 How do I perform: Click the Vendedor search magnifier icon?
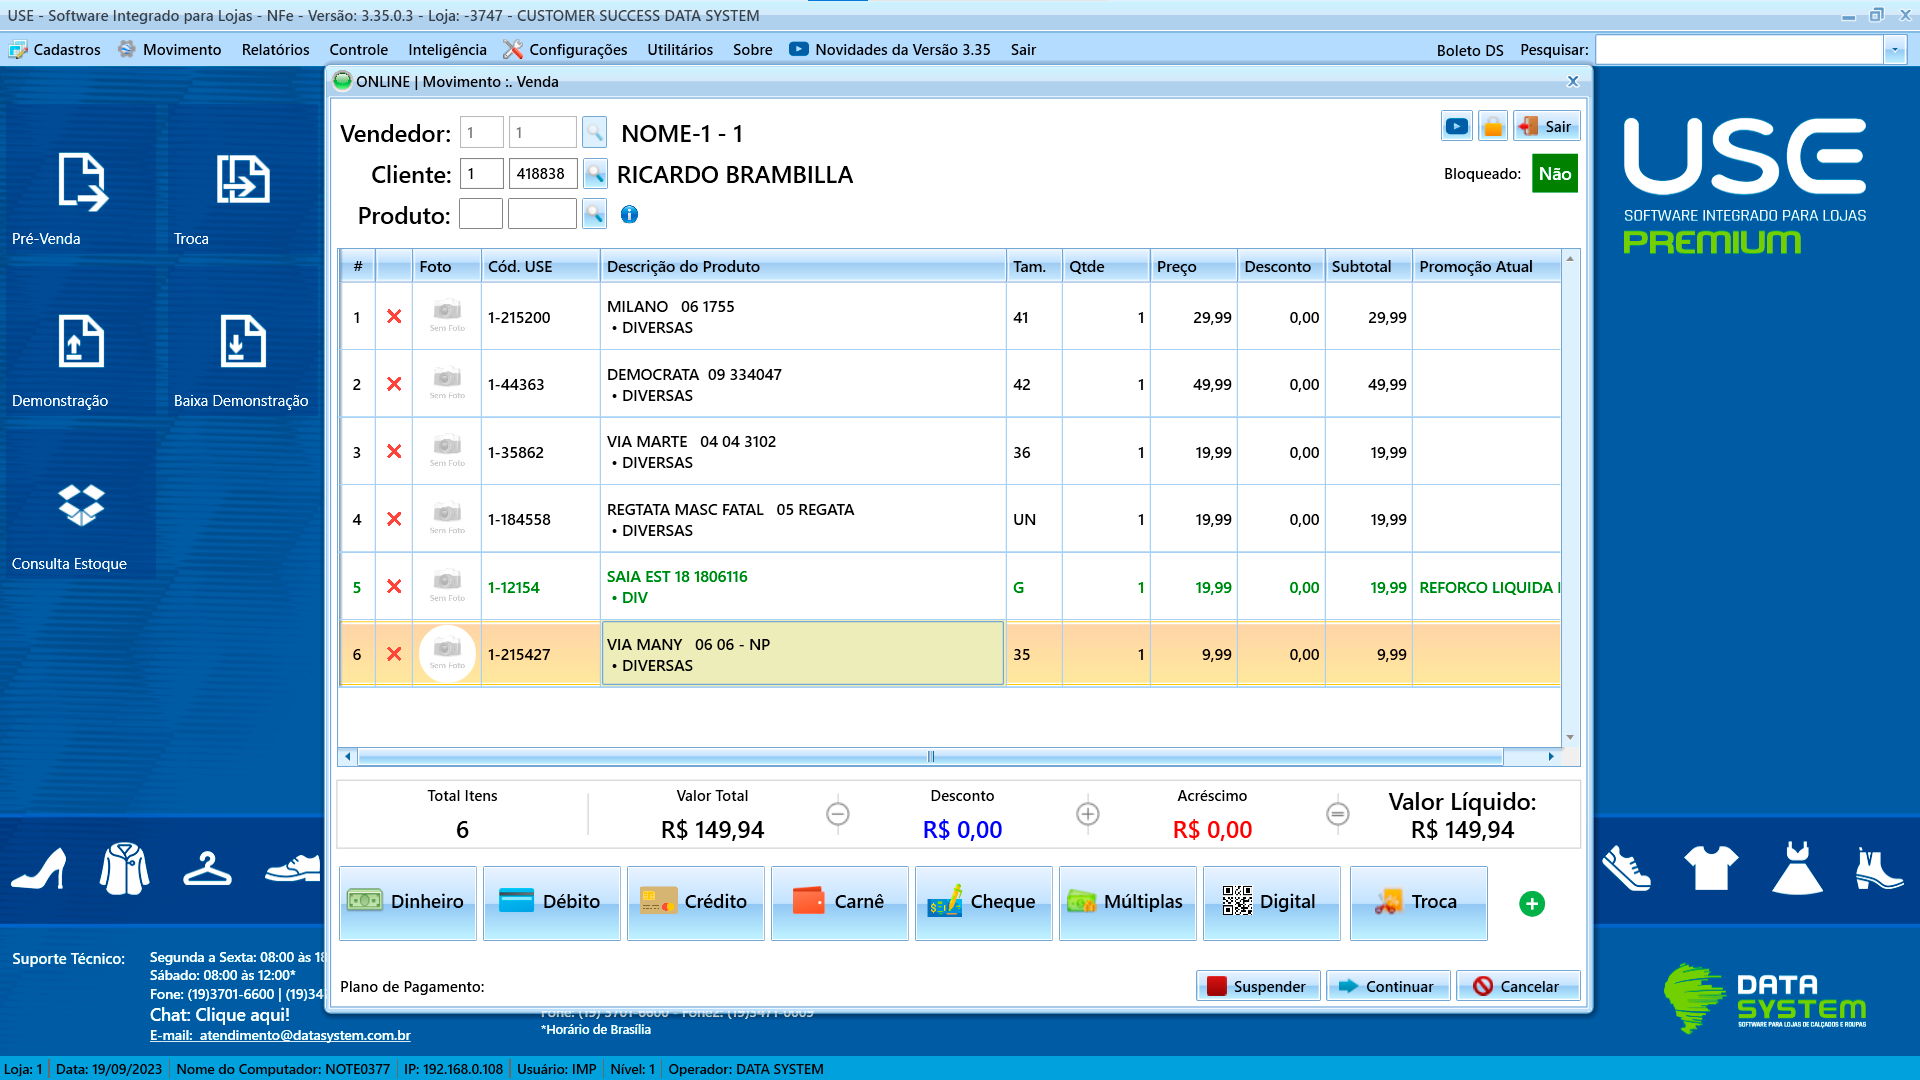coord(594,132)
